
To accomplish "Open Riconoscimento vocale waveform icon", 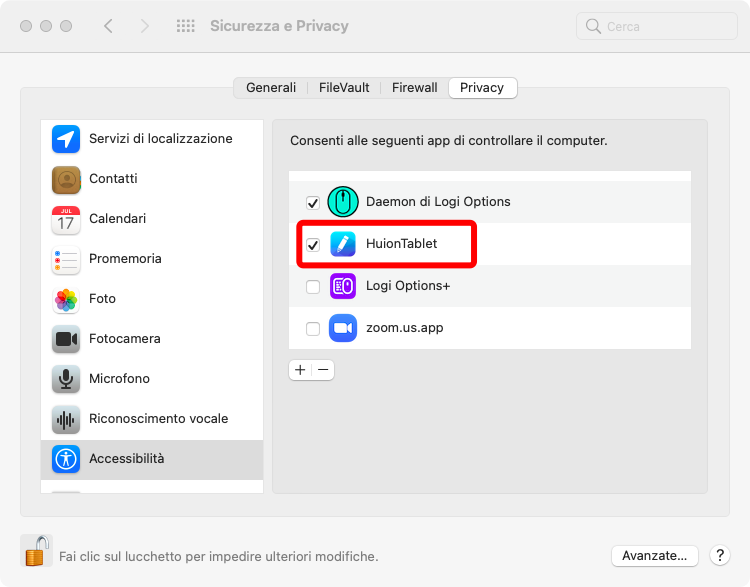I will 66,419.
